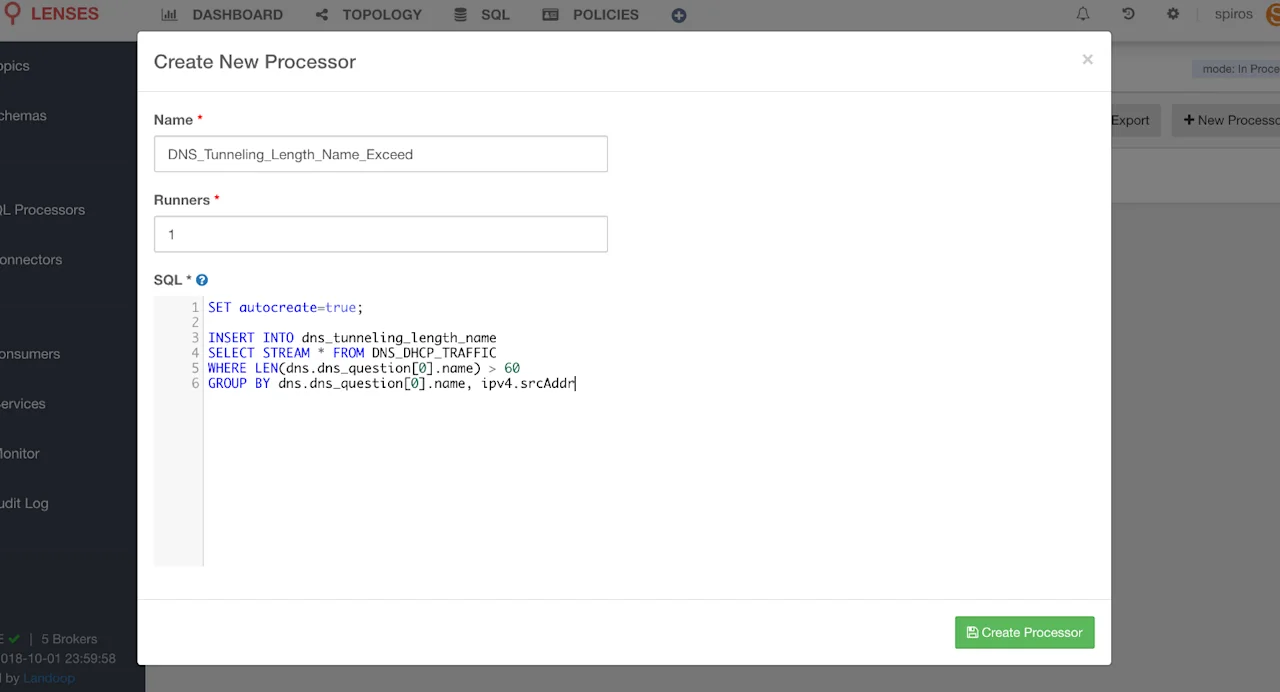Screen dimensions: 1280x692
Task: Open Services in the sidebar
Action: point(23,404)
